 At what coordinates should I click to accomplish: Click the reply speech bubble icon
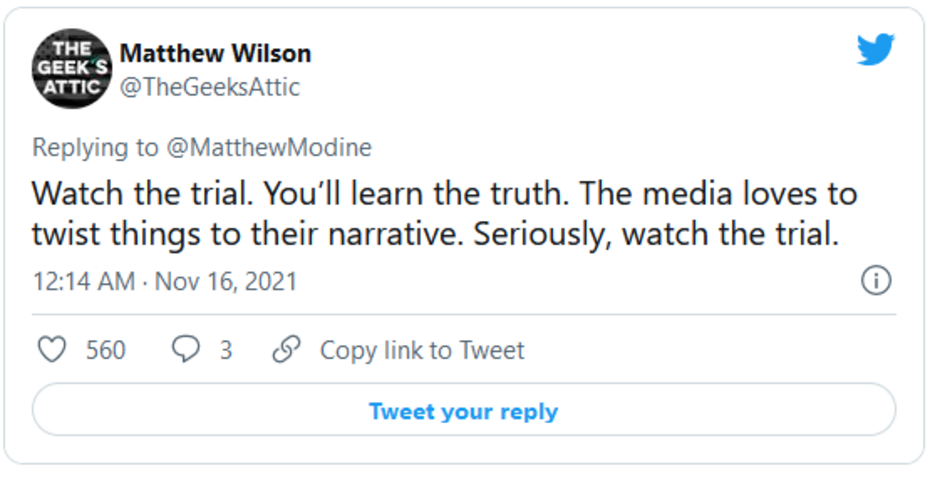click(x=187, y=350)
